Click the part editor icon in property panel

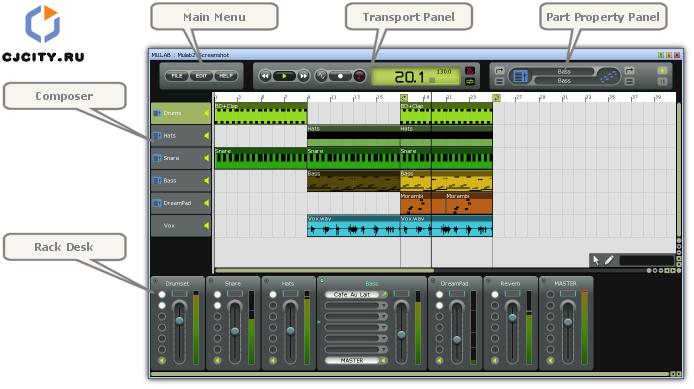[520, 76]
